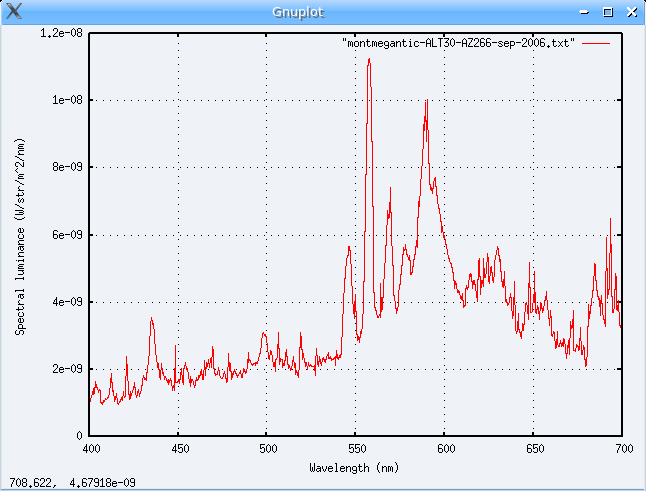Image resolution: width=646 pixels, height=491 pixels.
Task: Minimize the Gnuplot window
Action: point(586,13)
